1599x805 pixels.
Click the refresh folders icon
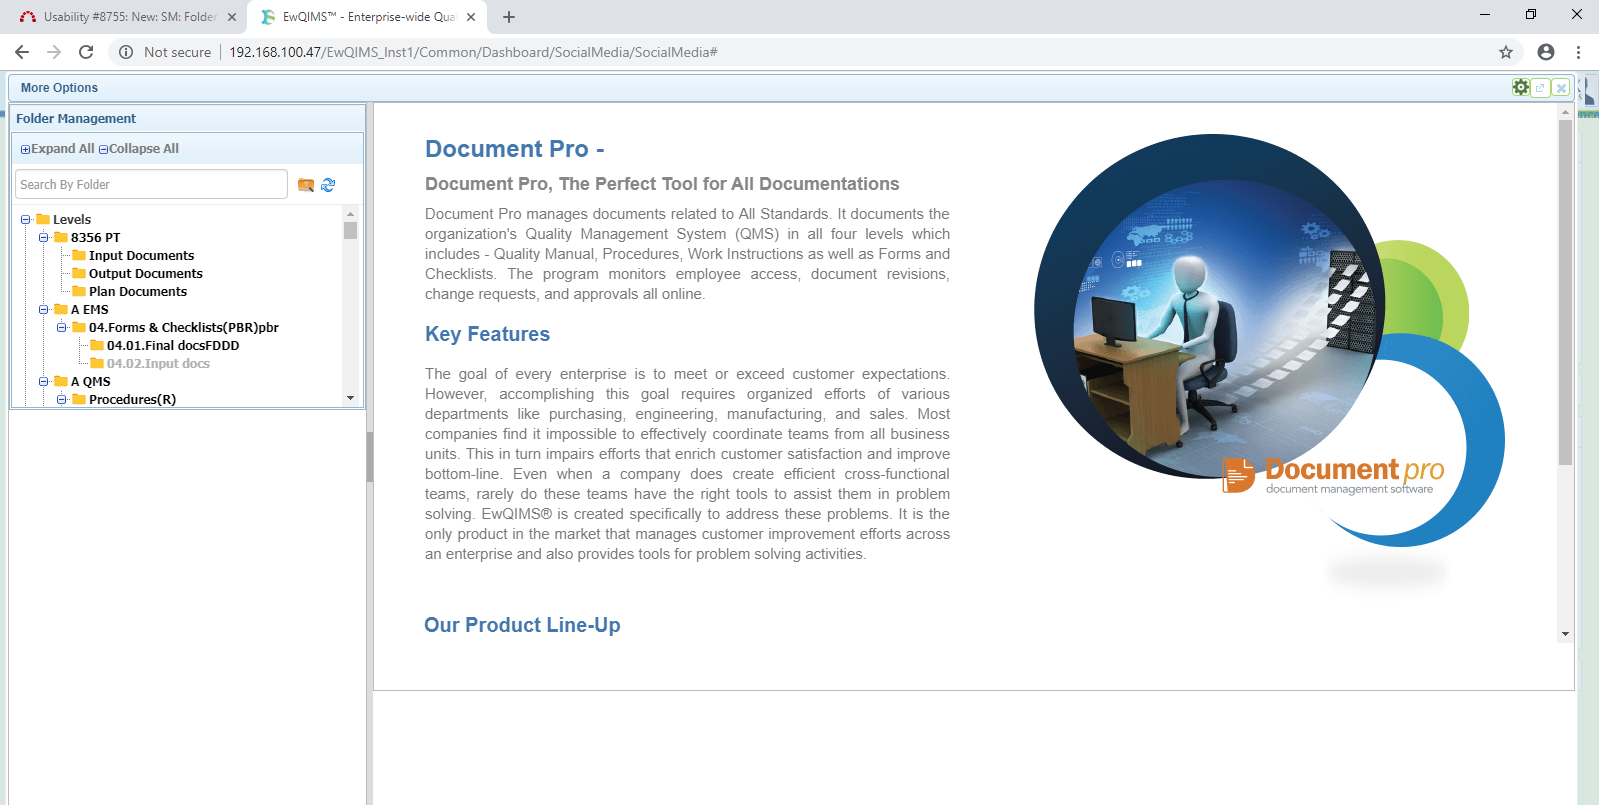(328, 185)
